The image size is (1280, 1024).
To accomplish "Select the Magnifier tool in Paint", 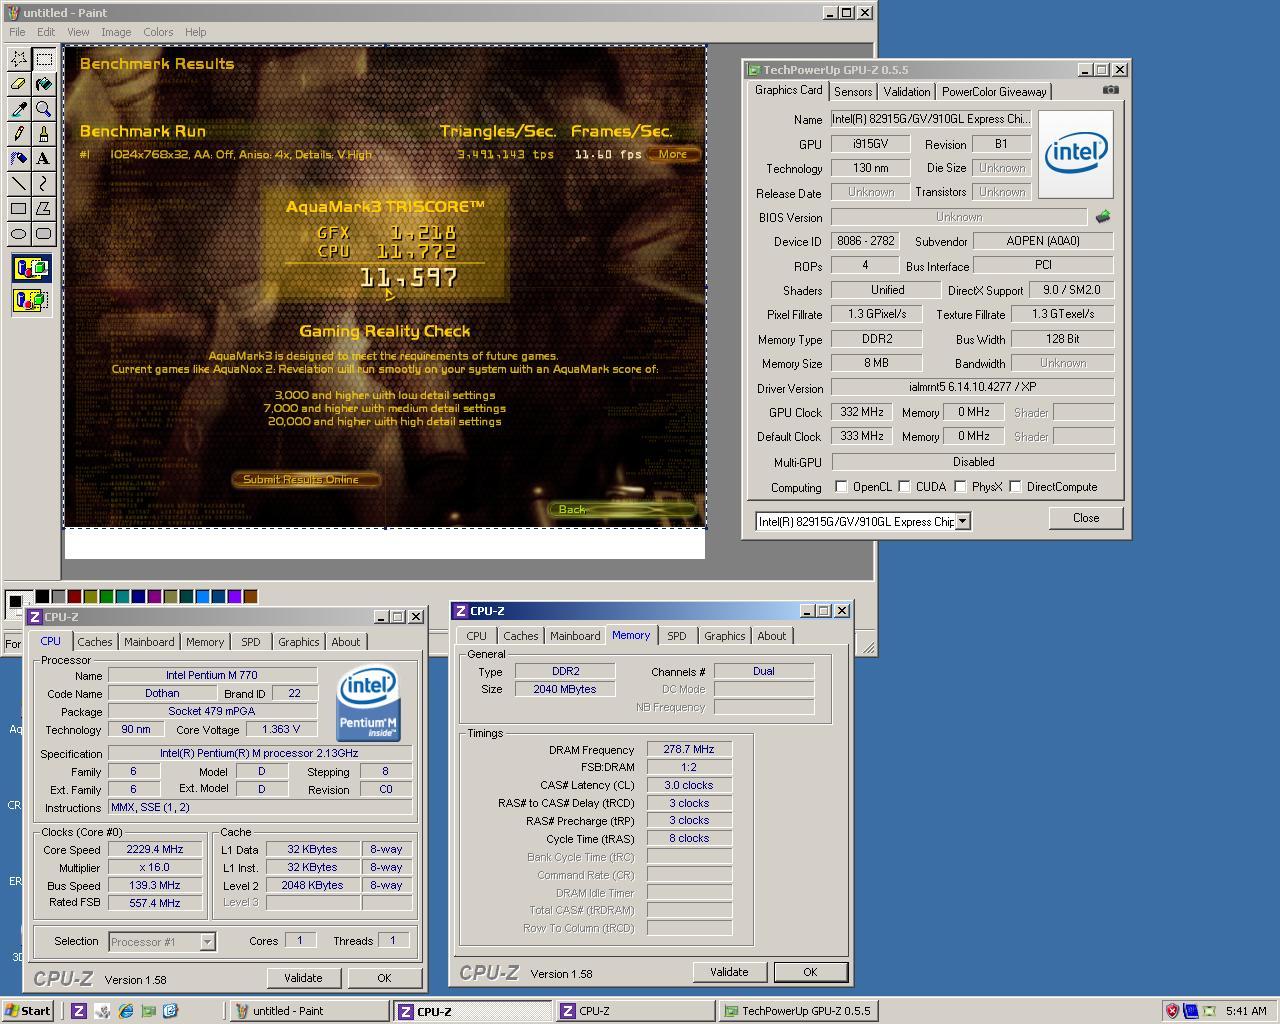I will pyautogui.click(x=44, y=109).
